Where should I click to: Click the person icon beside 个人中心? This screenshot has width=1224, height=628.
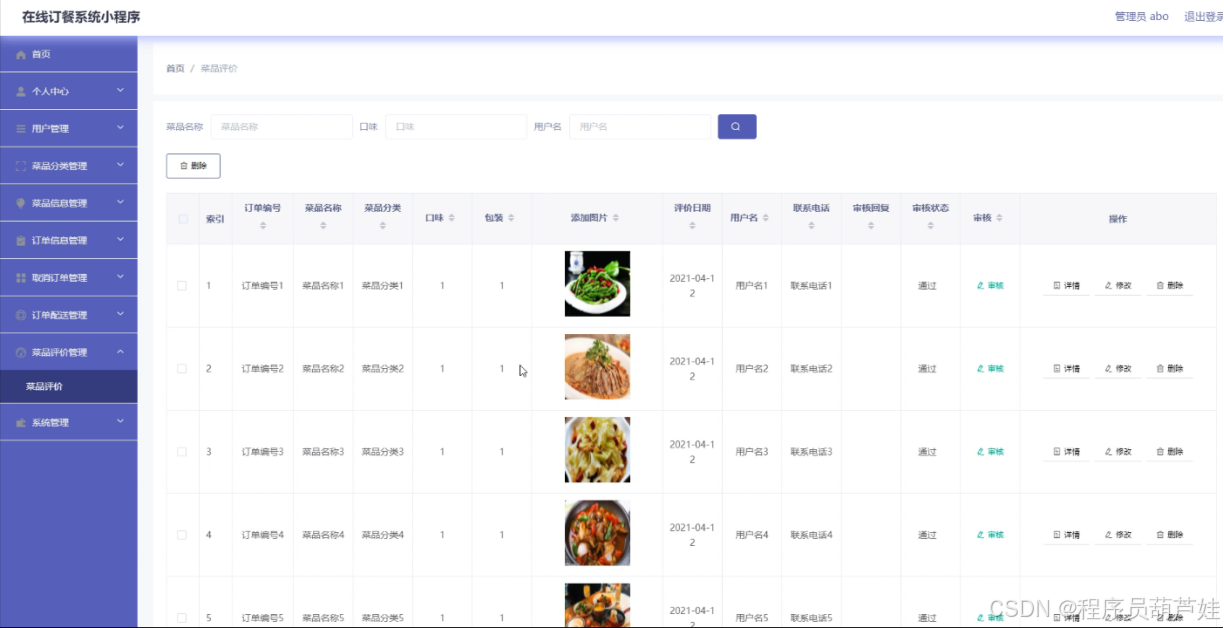[21, 91]
